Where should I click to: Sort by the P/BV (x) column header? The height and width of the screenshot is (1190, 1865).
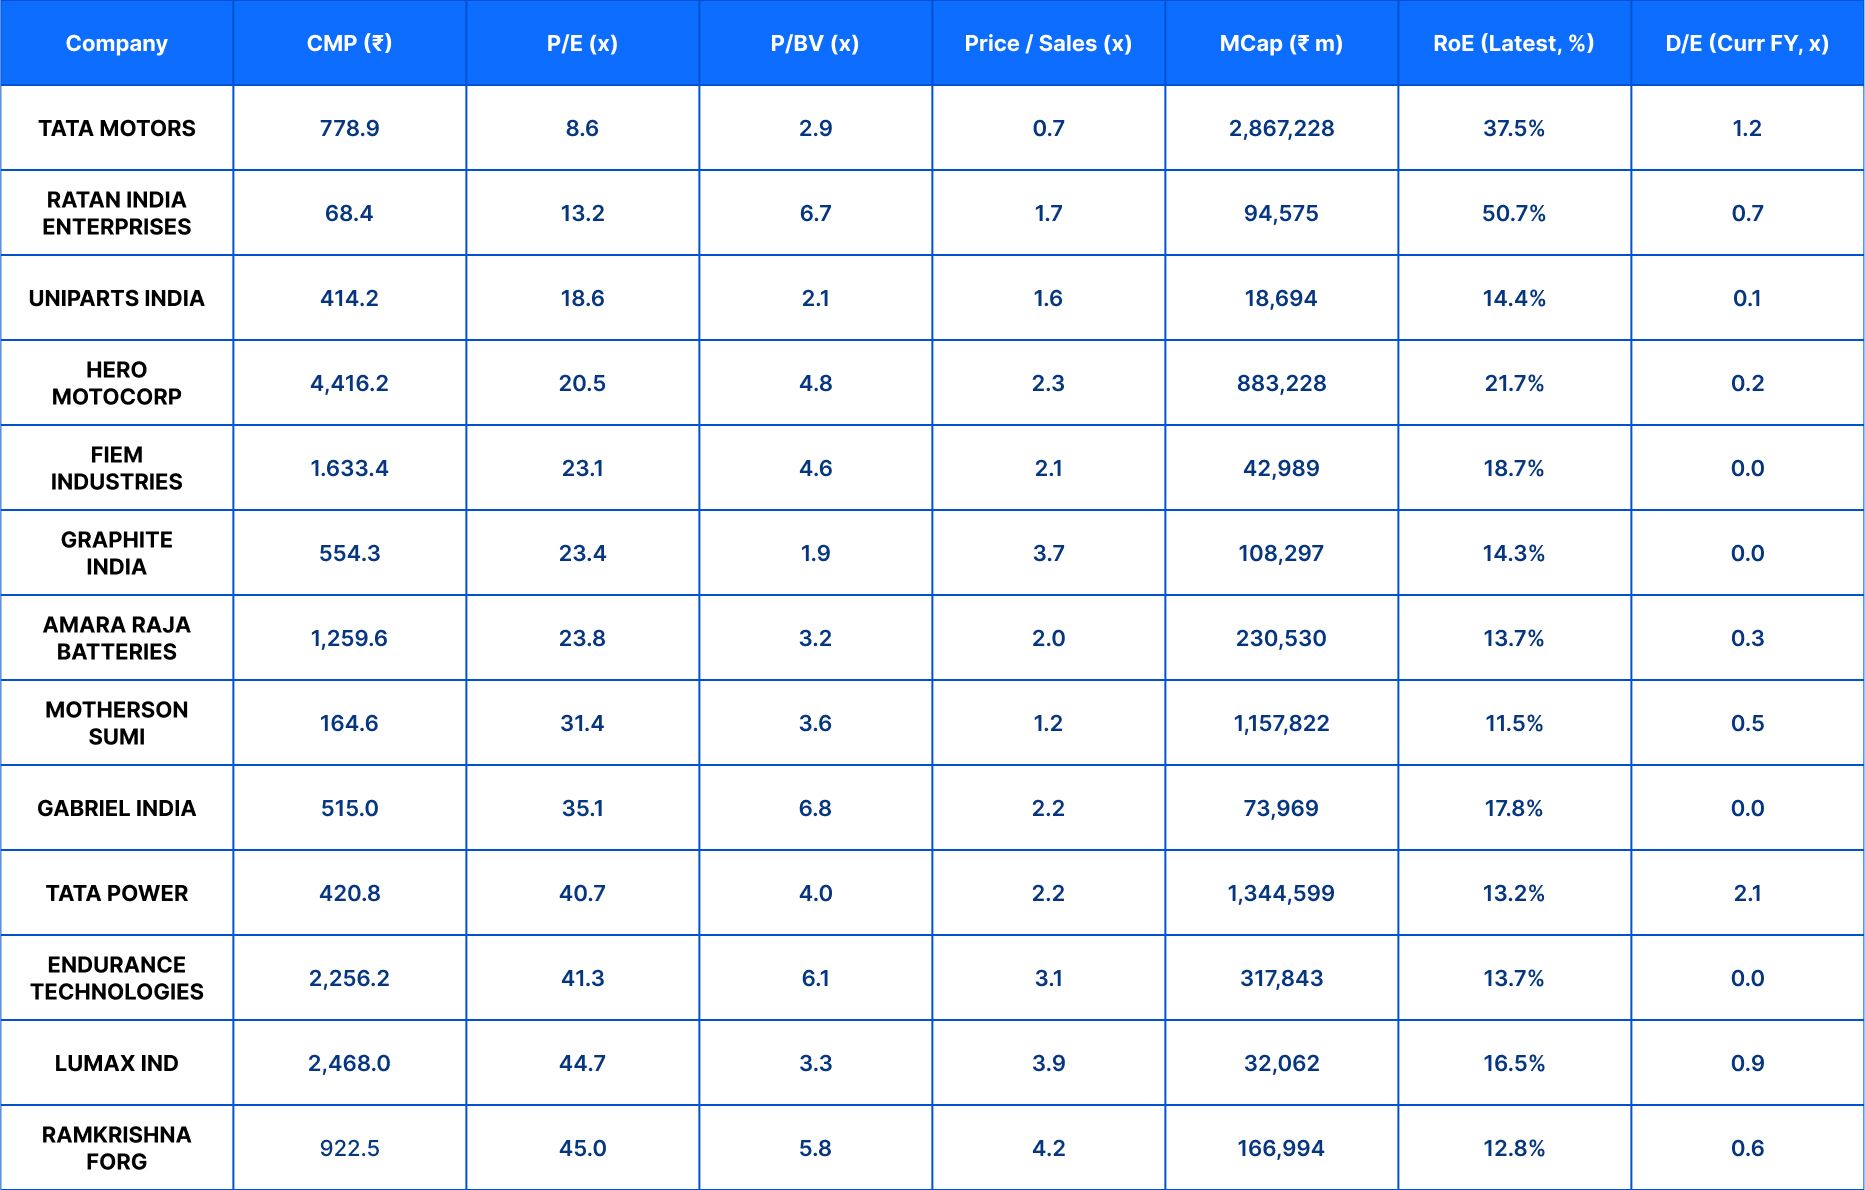pos(815,43)
